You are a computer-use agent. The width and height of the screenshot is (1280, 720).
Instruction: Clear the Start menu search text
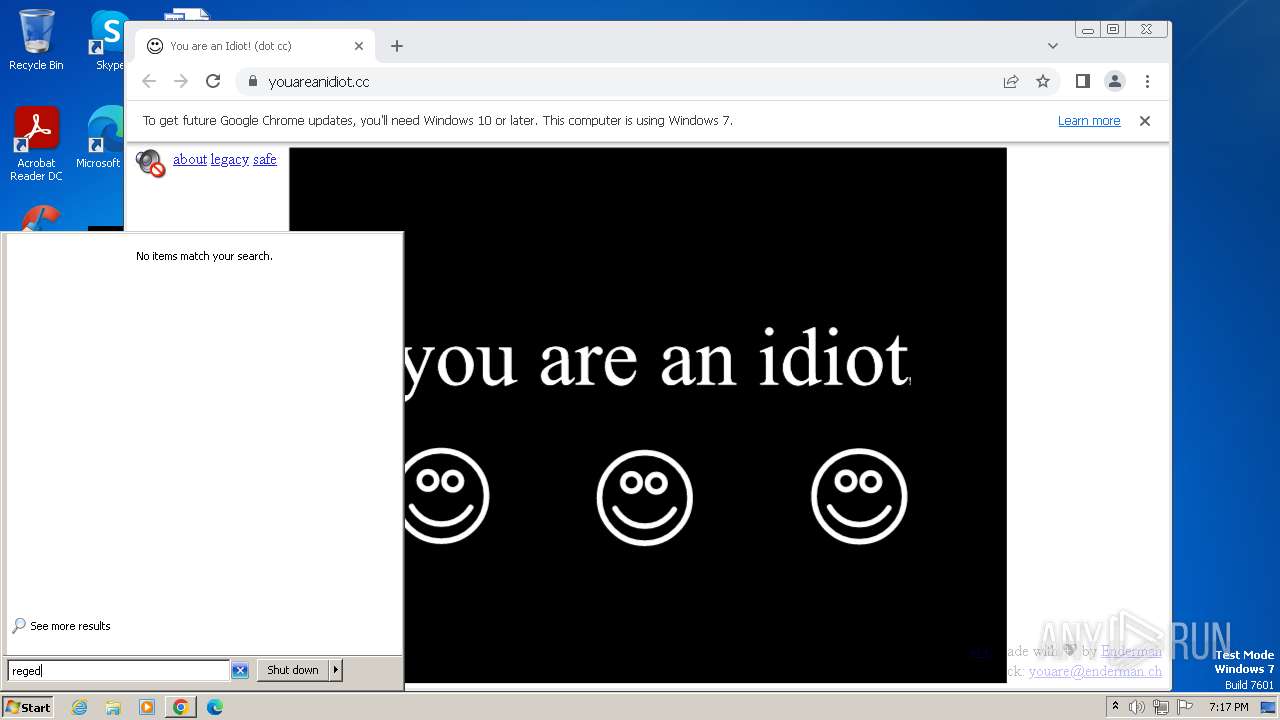tap(240, 671)
